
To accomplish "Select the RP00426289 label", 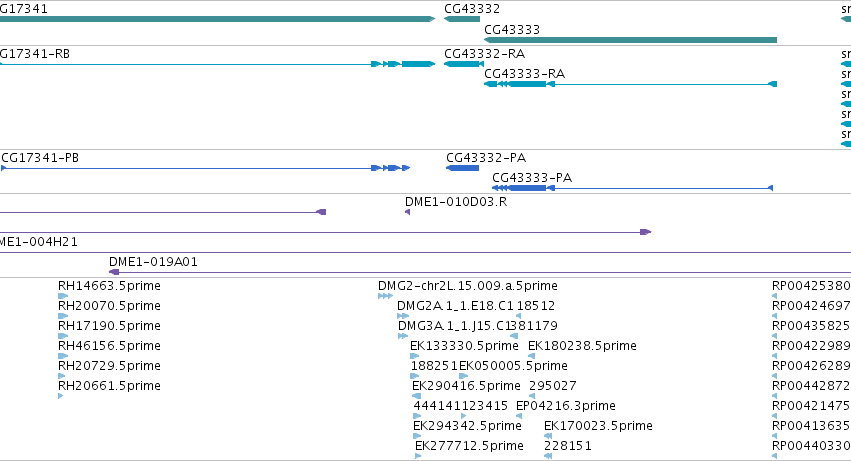I will click(x=811, y=366).
